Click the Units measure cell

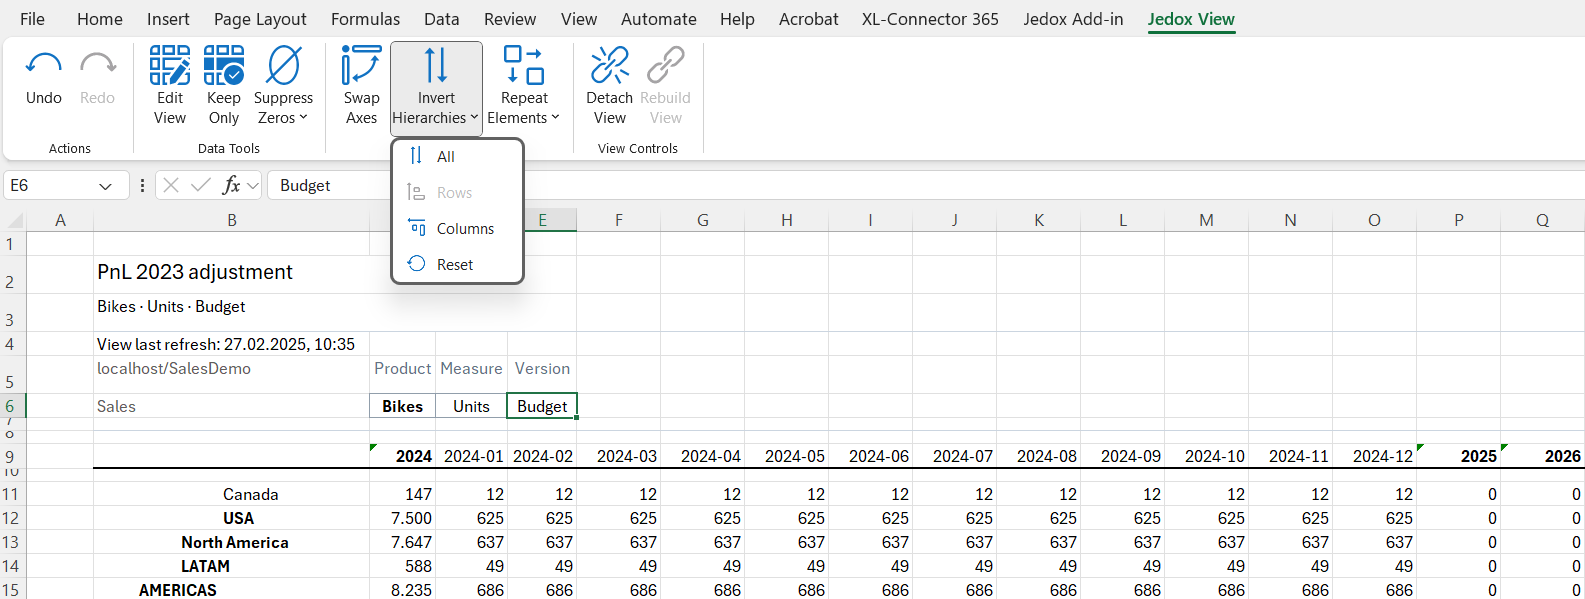[x=471, y=406]
